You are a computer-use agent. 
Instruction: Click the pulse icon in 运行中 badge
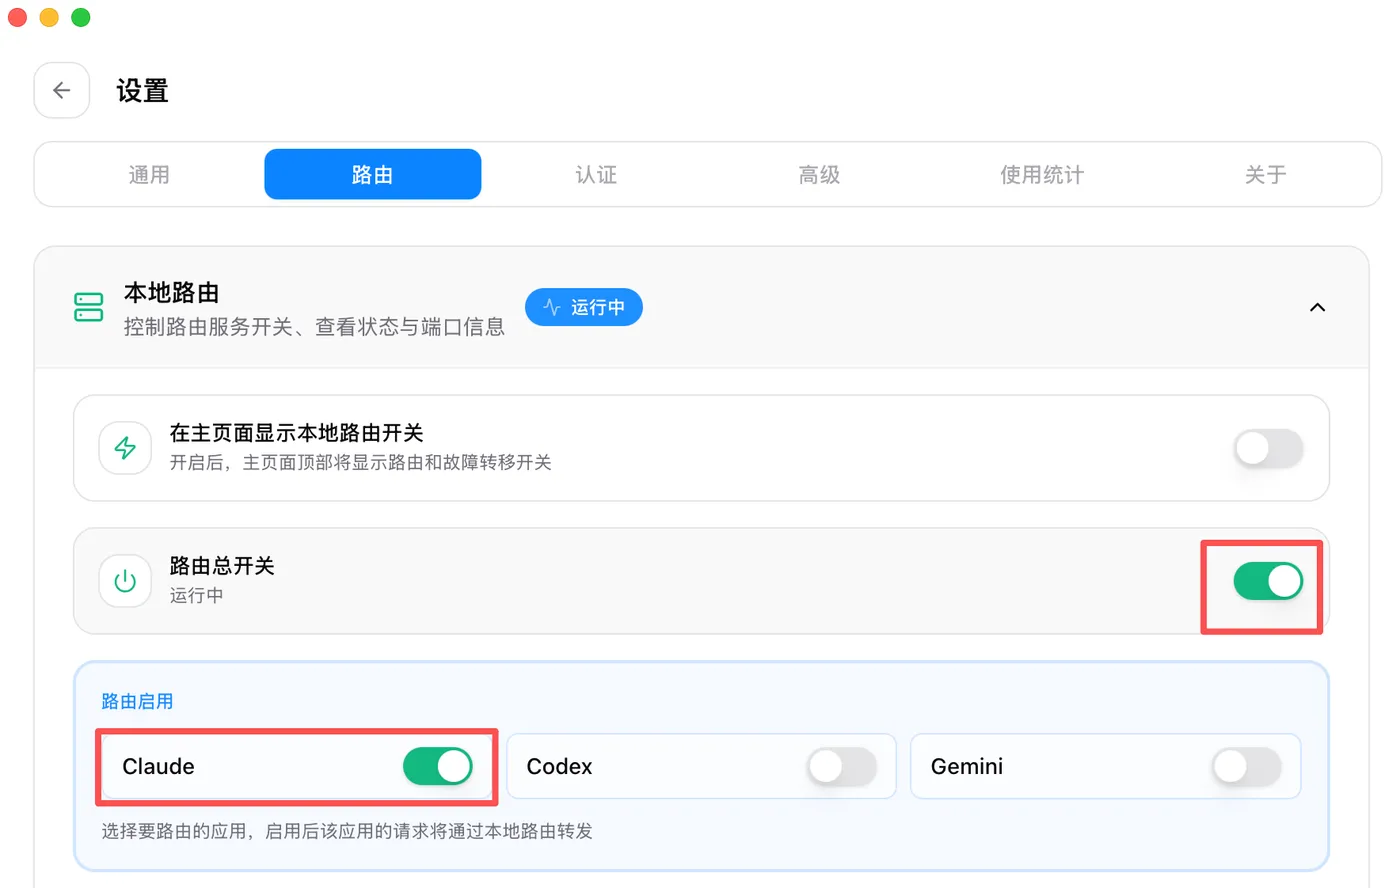pyautogui.click(x=552, y=307)
